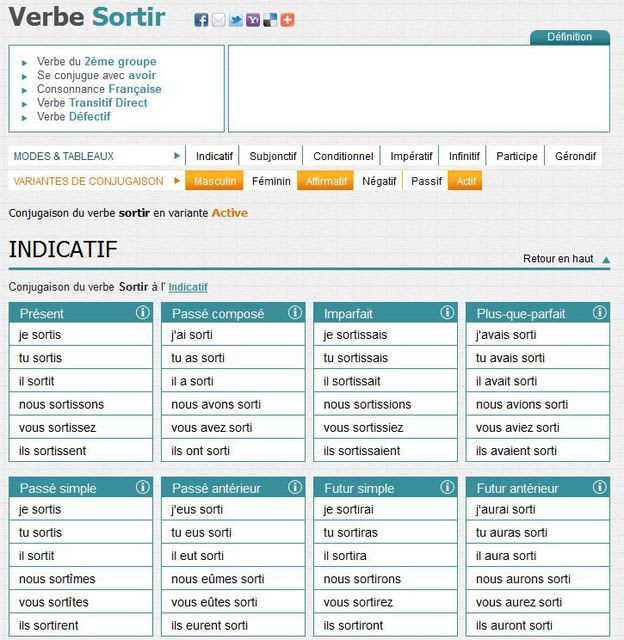The image size is (624, 640).
Task: Click the Yahoo share icon
Action: (x=252, y=20)
